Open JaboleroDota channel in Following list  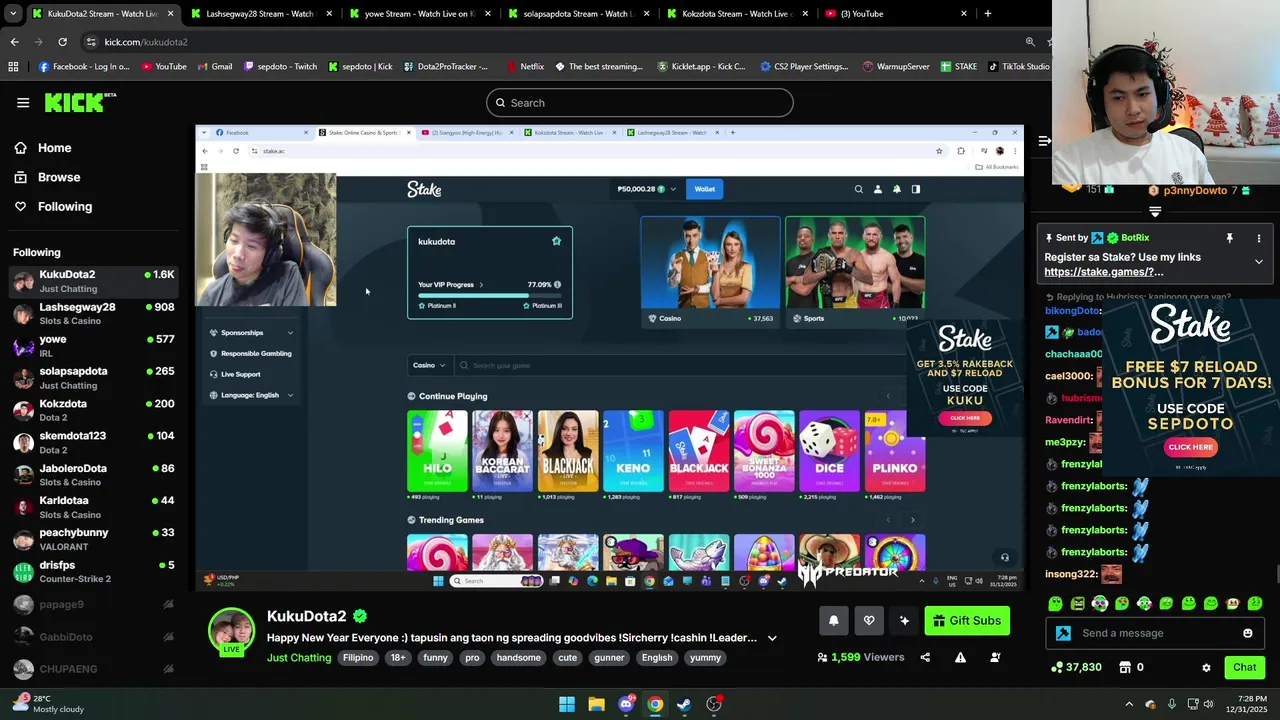(x=93, y=474)
